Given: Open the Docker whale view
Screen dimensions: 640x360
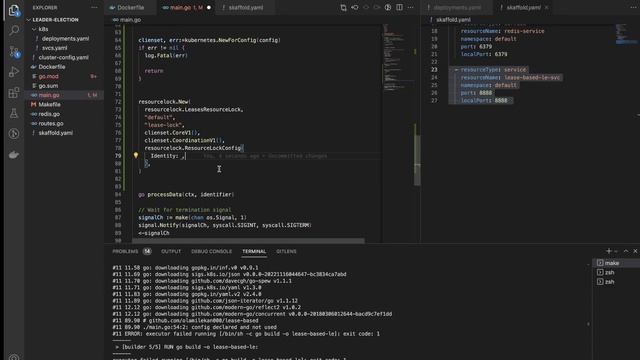Looking at the screenshot, I should coord(14,155).
